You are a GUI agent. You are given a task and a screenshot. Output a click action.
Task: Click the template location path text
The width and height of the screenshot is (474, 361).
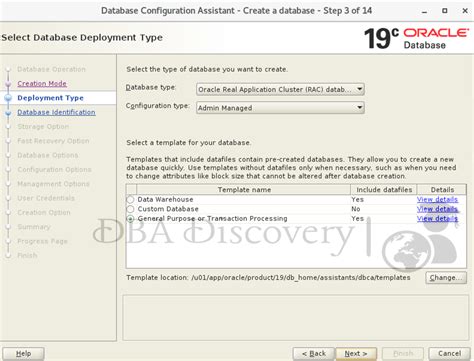click(x=301, y=278)
